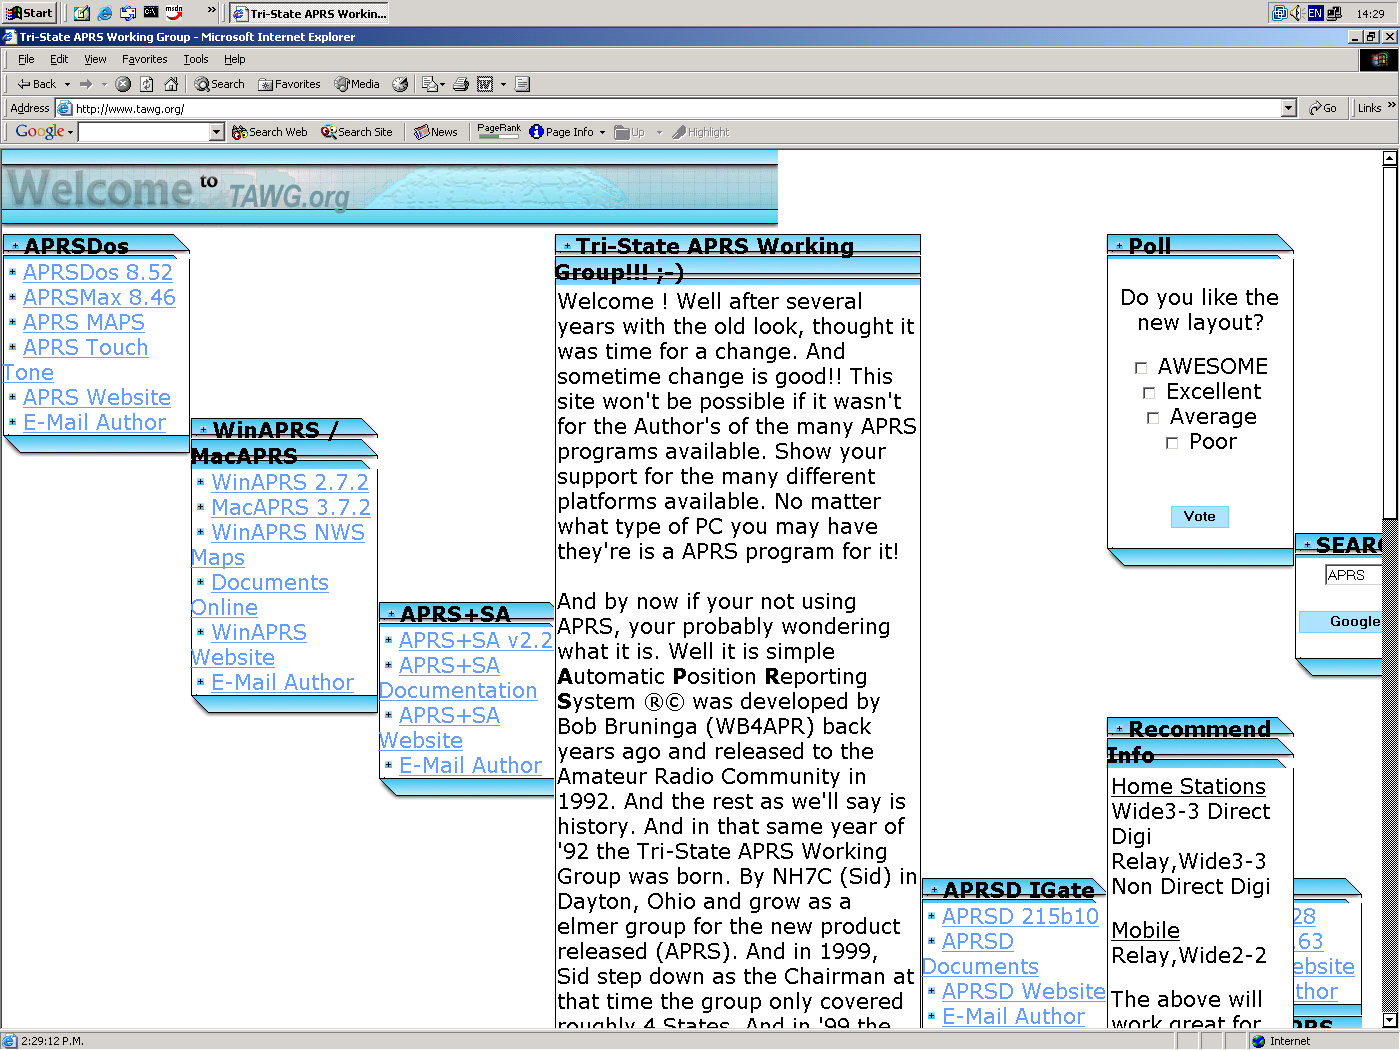This screenshot has height=1050, width=1400.
Task: Stop page loading with Stop icon
Action: point(123,84)
